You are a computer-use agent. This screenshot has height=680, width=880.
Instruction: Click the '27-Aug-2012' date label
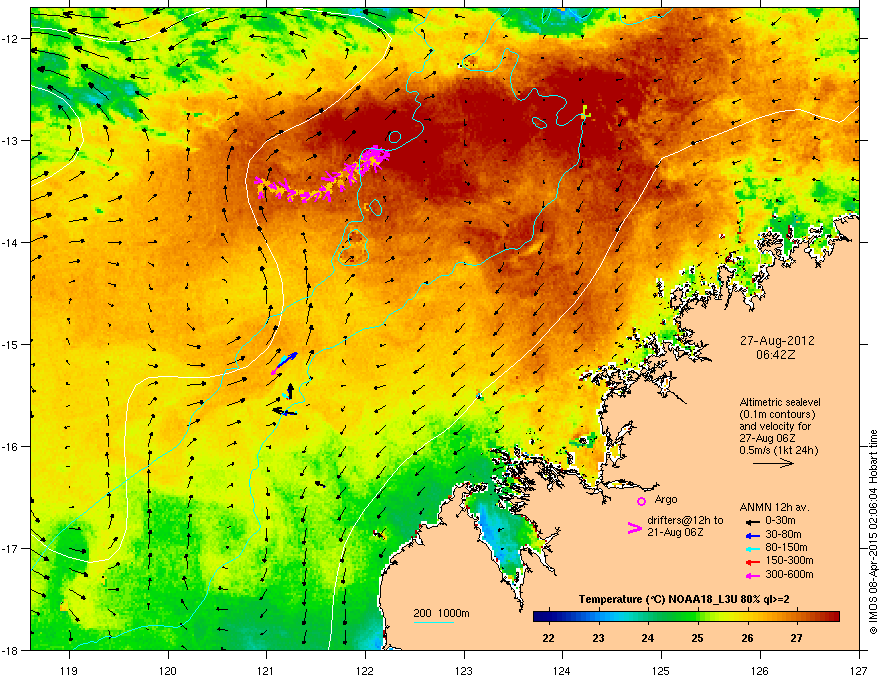tap(777, 341)
